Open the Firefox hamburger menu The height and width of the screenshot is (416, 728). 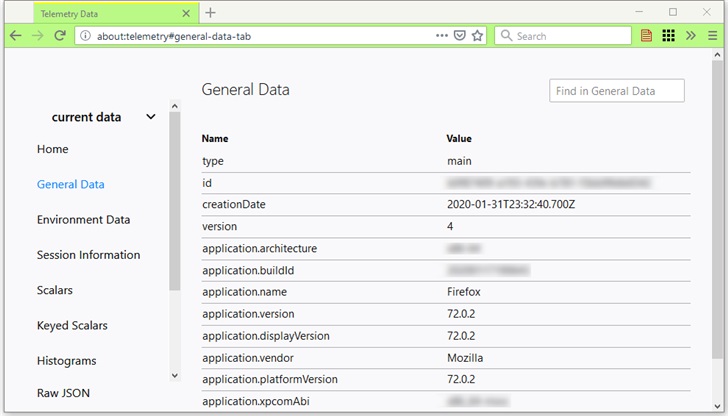[713, 36]
